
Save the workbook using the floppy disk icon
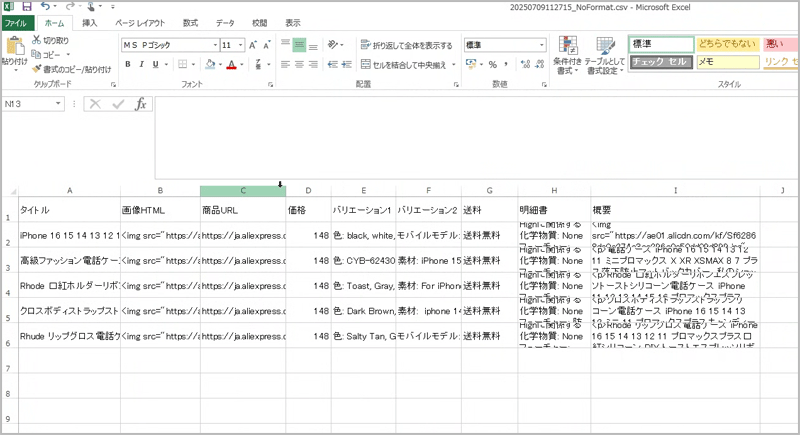point(27,7)
